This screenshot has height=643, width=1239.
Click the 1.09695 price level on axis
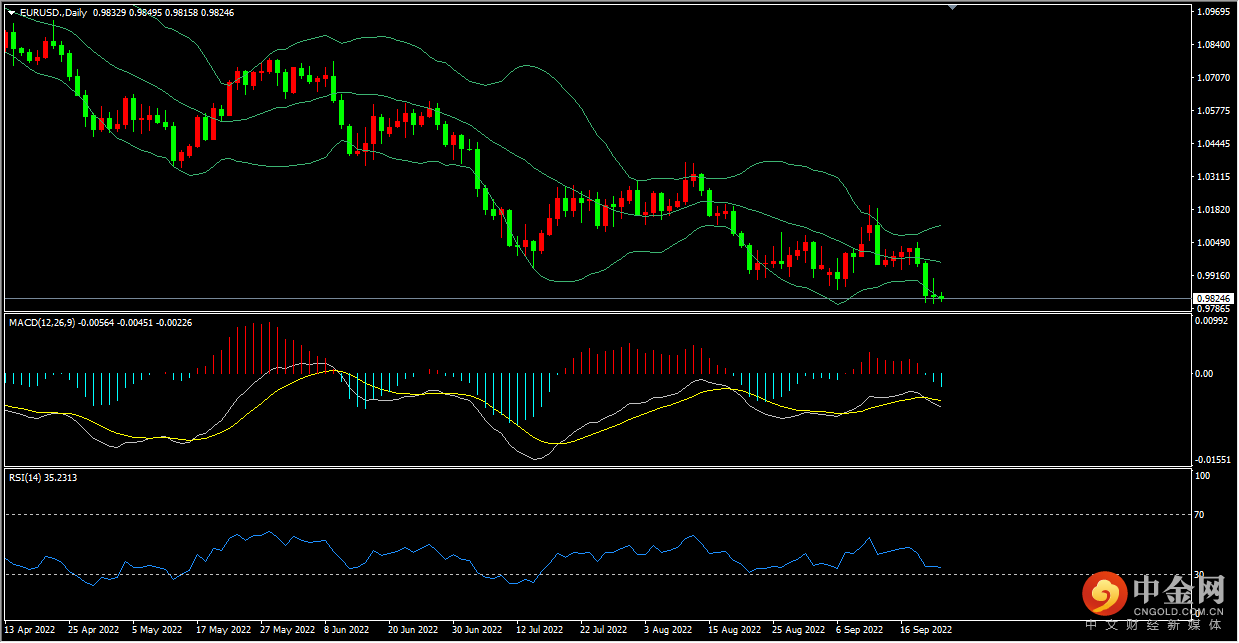click(1212, 12)
